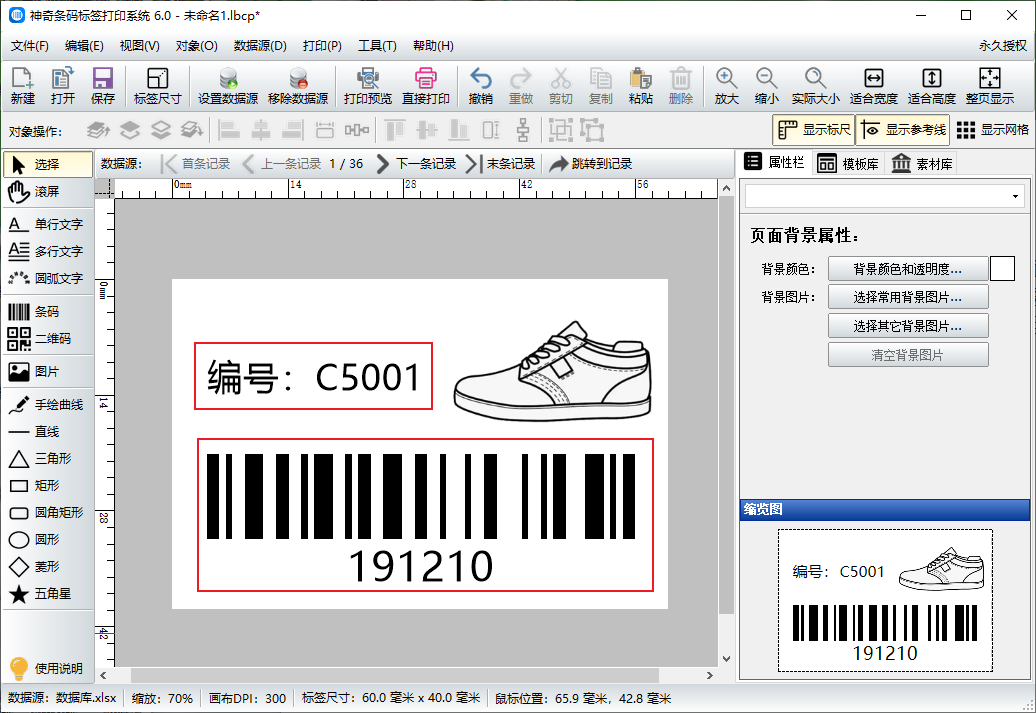Viewport: 1036px width, 713px height.
Task: Paste clipboard content with 粘贴
Action: click(640, 86)
